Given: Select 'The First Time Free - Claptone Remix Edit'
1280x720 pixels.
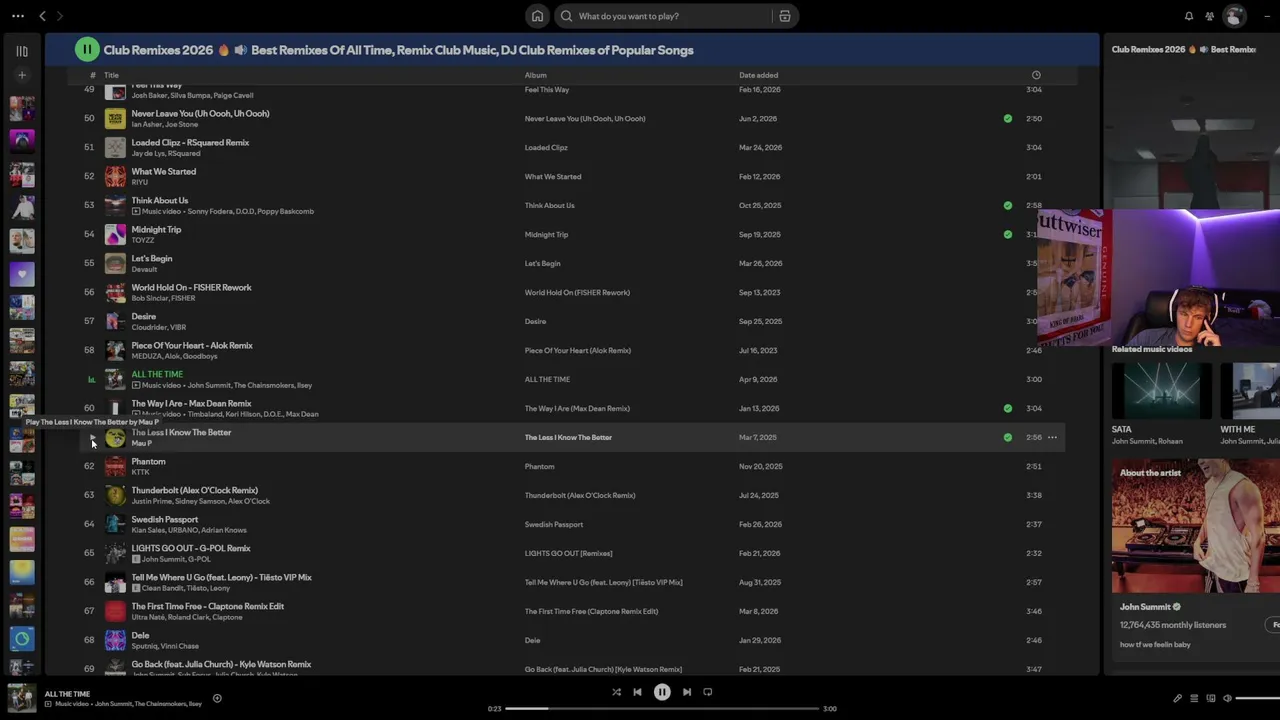Looking at the screenshot, I should [x=208, y=606].
